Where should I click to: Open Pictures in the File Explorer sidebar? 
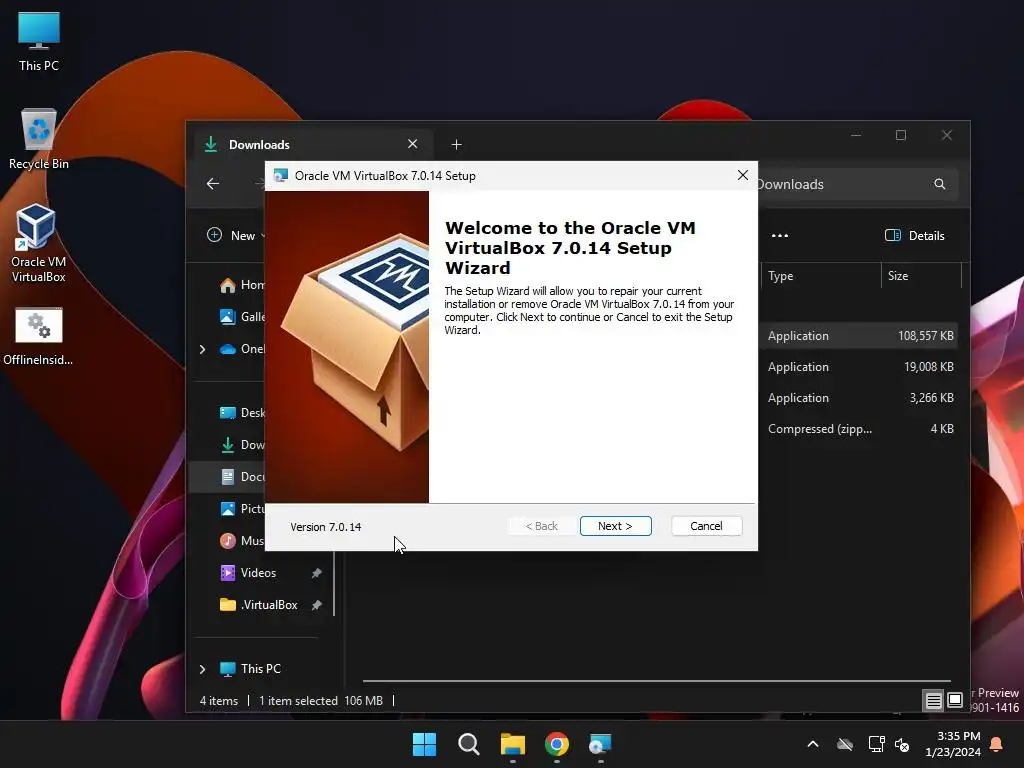242,509
